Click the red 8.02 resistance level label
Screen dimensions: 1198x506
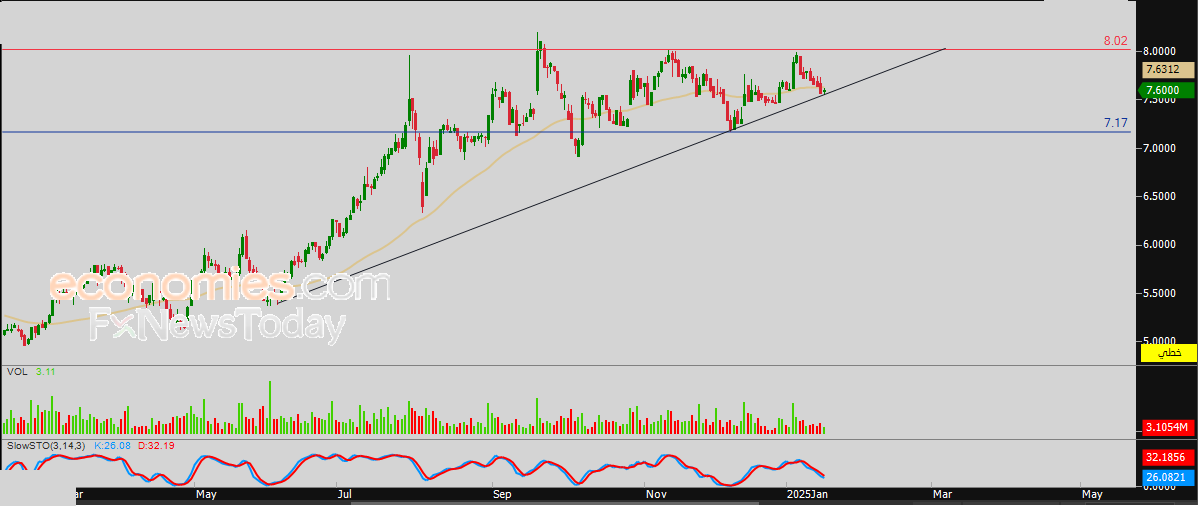tap(1115, 41)
